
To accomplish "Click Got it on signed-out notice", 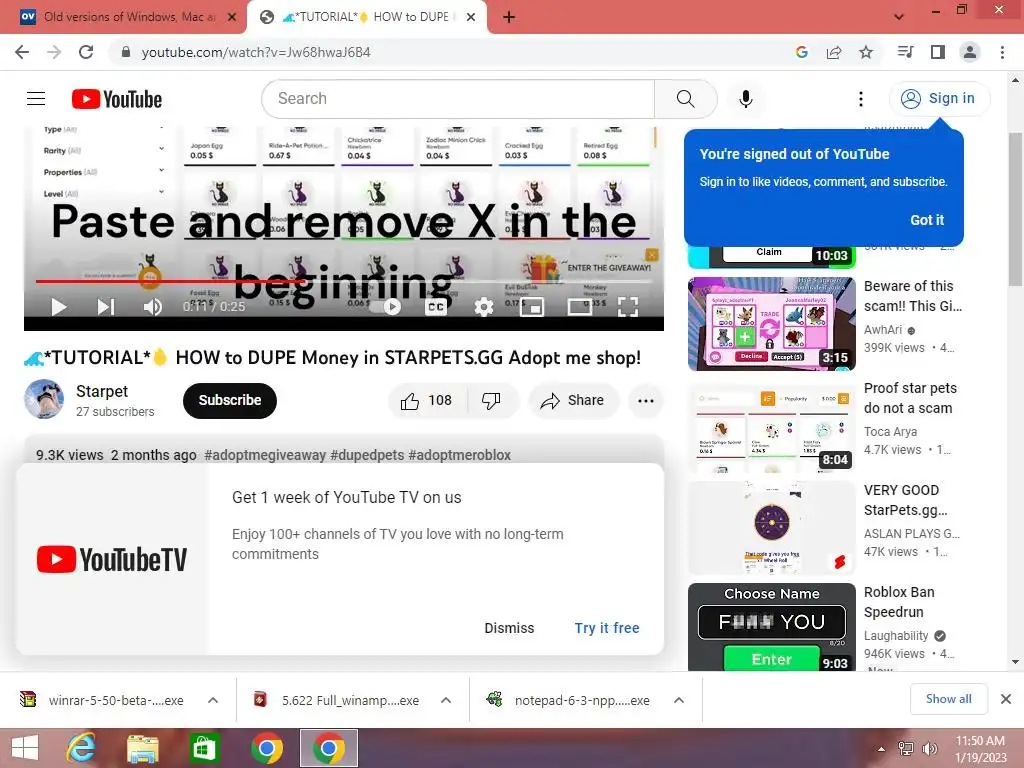I will pyautogui.click(x=927, y=220).
